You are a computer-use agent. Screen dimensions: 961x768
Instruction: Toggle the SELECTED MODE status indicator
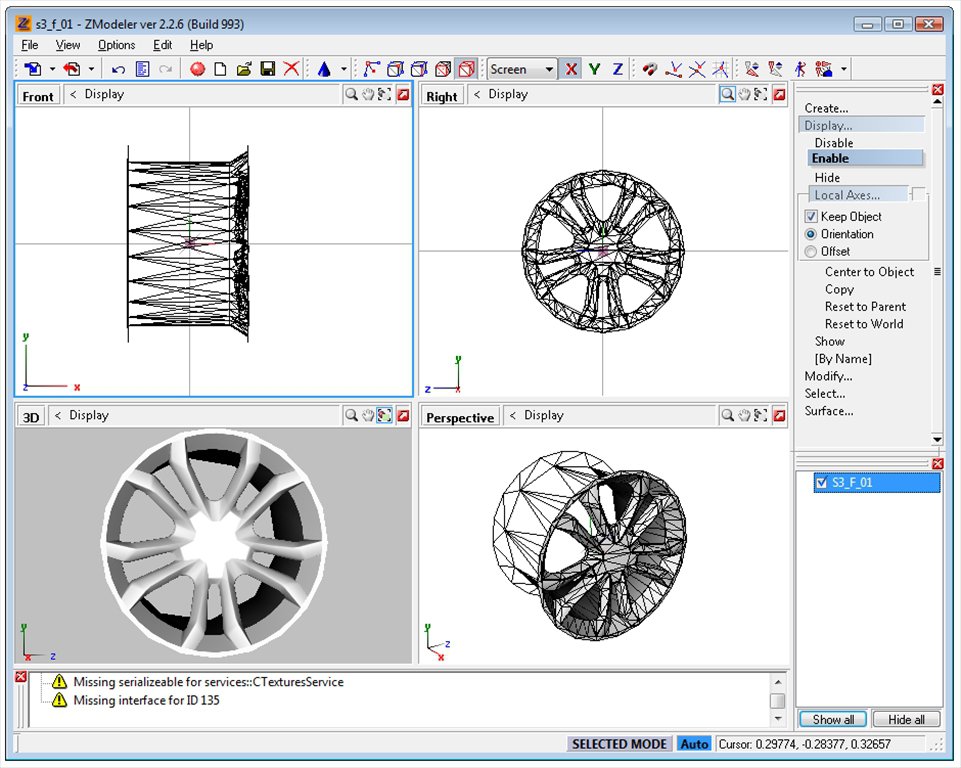point(619,744)
